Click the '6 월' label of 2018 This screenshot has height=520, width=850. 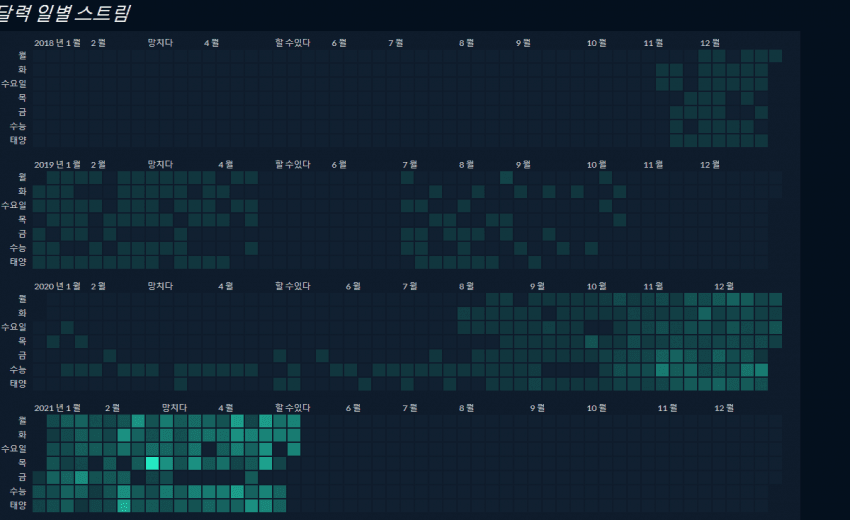click(339, 43)
